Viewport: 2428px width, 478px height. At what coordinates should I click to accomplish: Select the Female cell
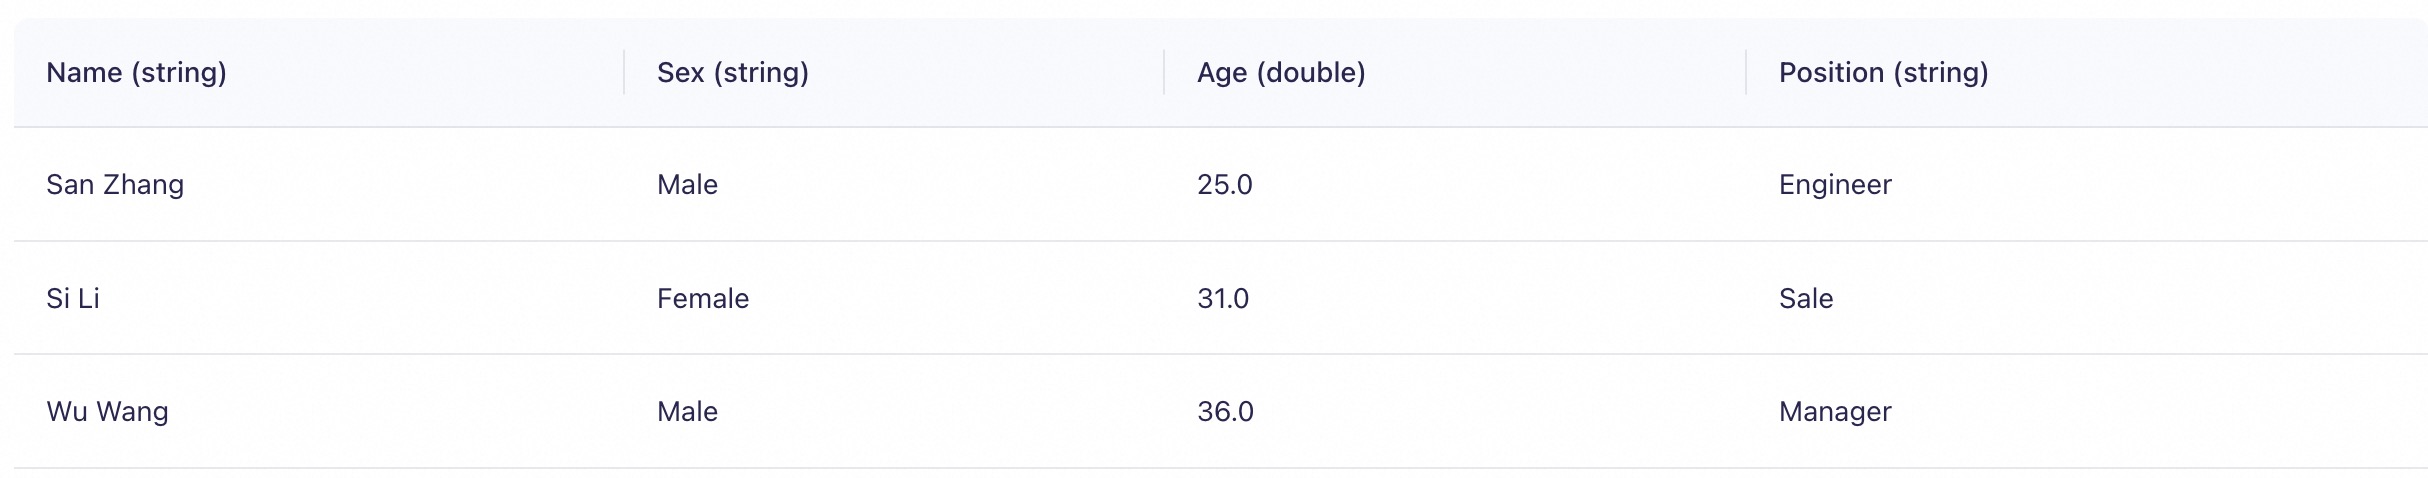(x=702, y=299)
